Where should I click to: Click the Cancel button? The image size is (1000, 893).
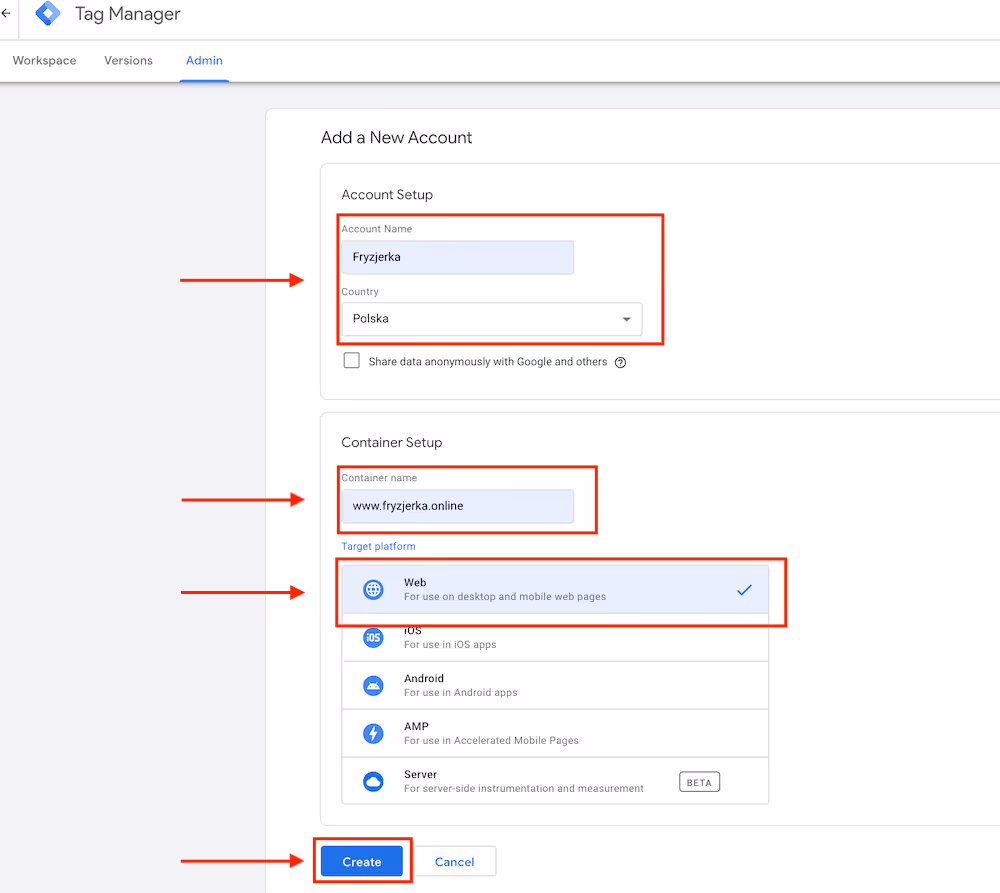coord(454,862)
